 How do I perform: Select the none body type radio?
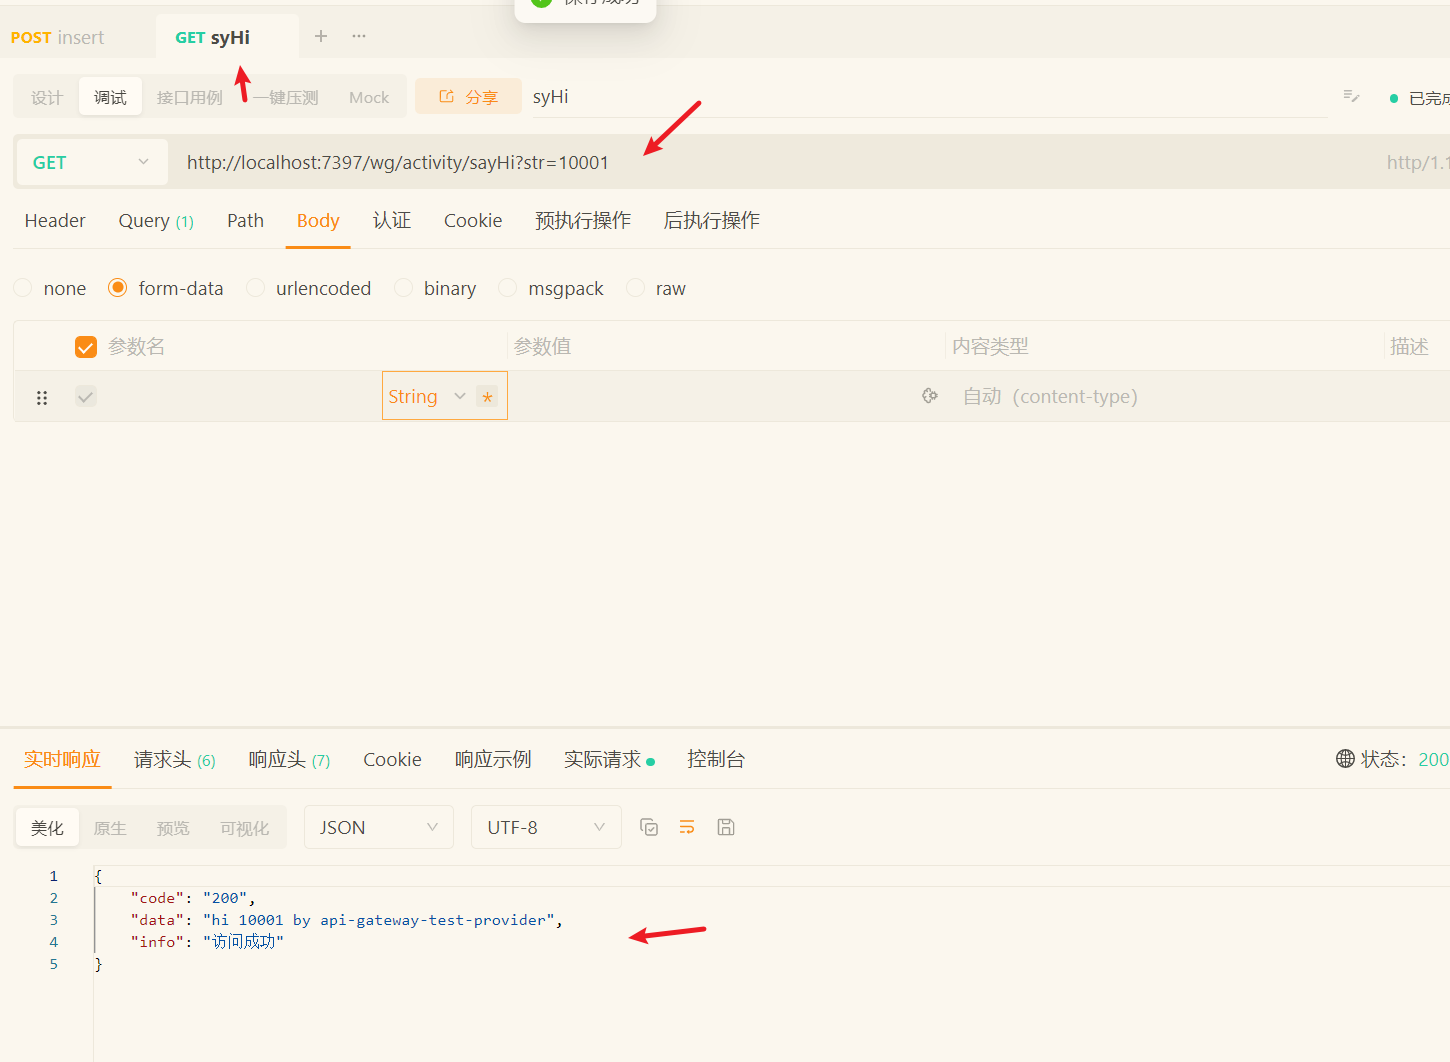pos(23,288)
